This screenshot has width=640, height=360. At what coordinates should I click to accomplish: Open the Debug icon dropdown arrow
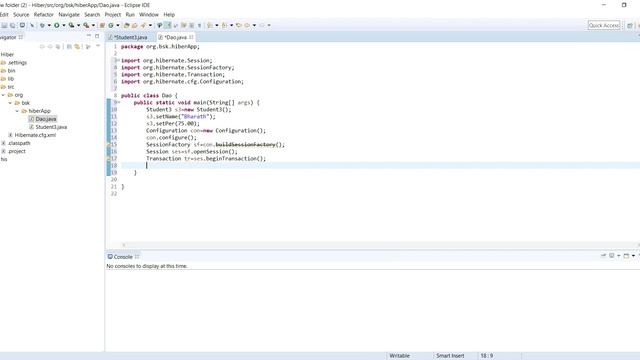click(x=49, y=25)
